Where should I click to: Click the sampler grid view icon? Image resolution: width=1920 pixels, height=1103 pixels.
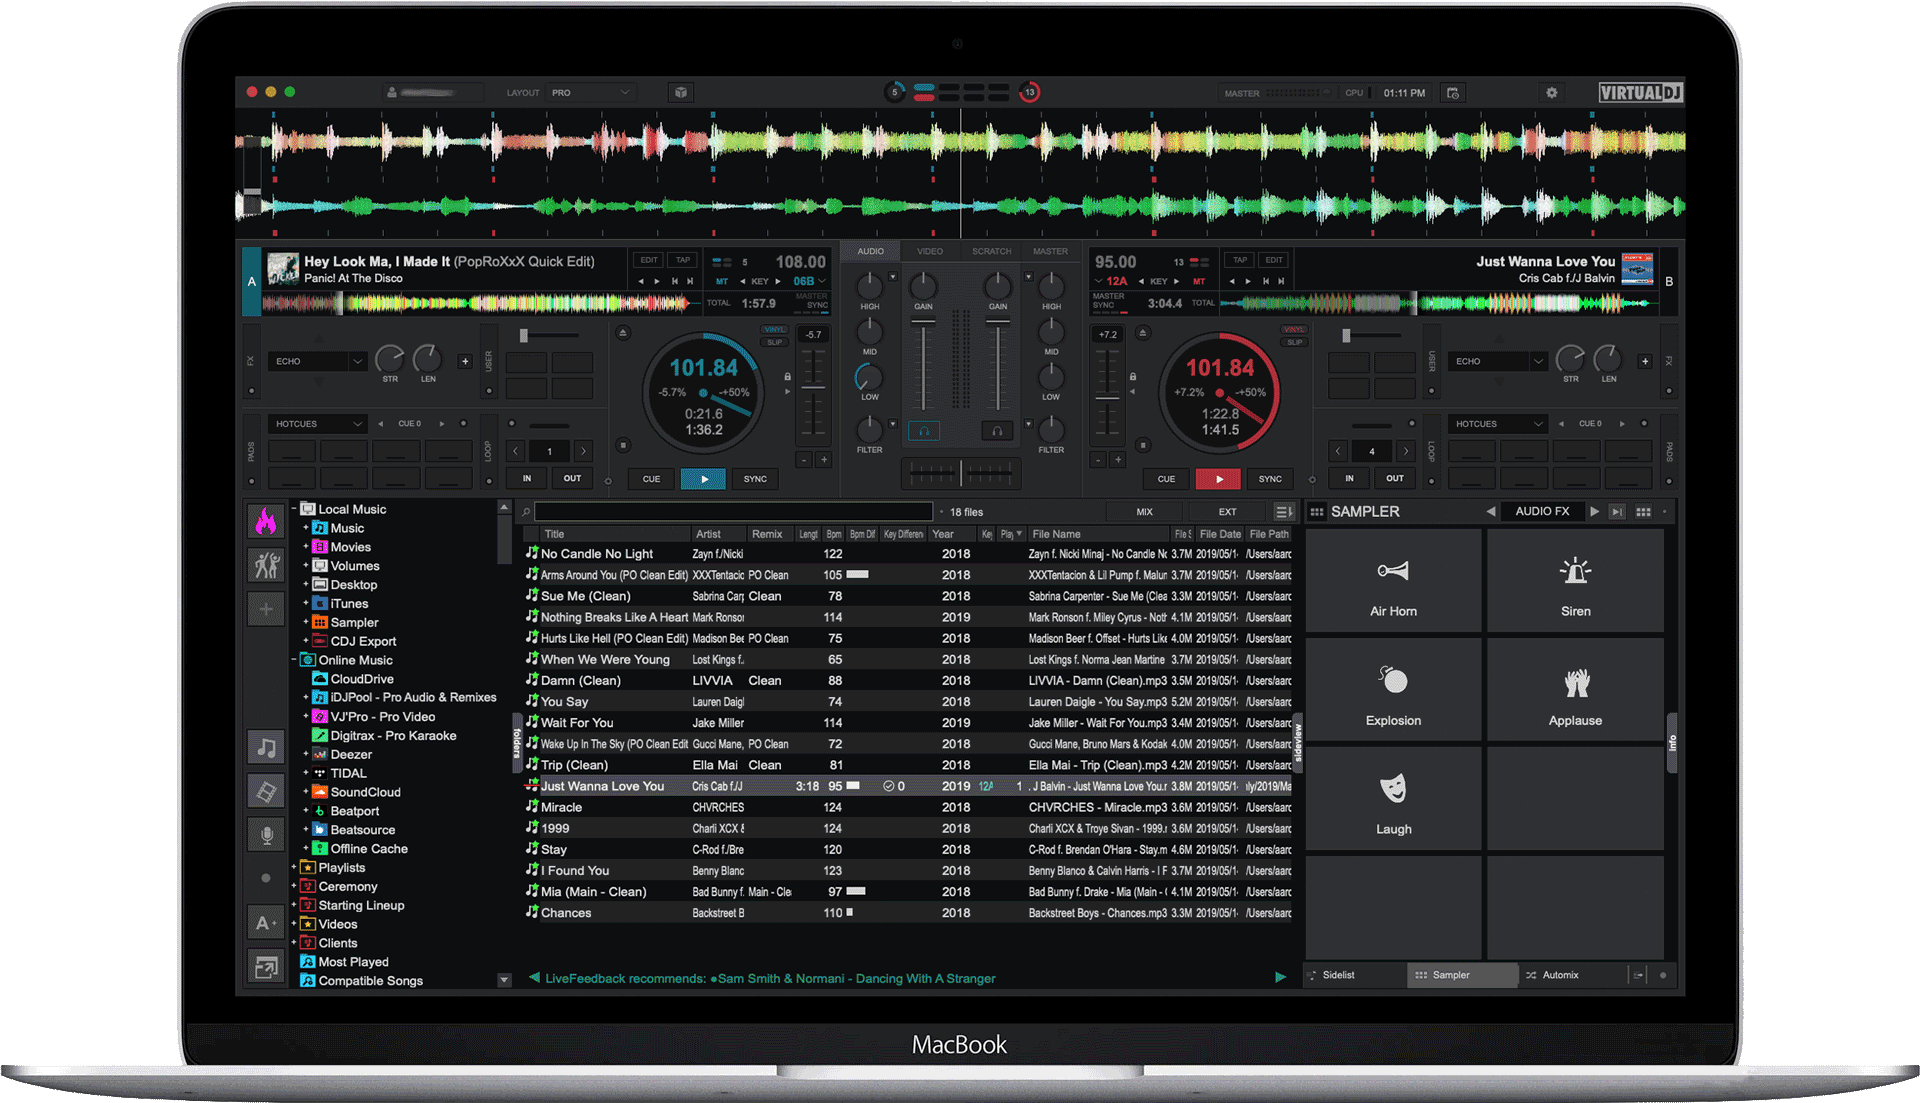tap(1643, 512)
